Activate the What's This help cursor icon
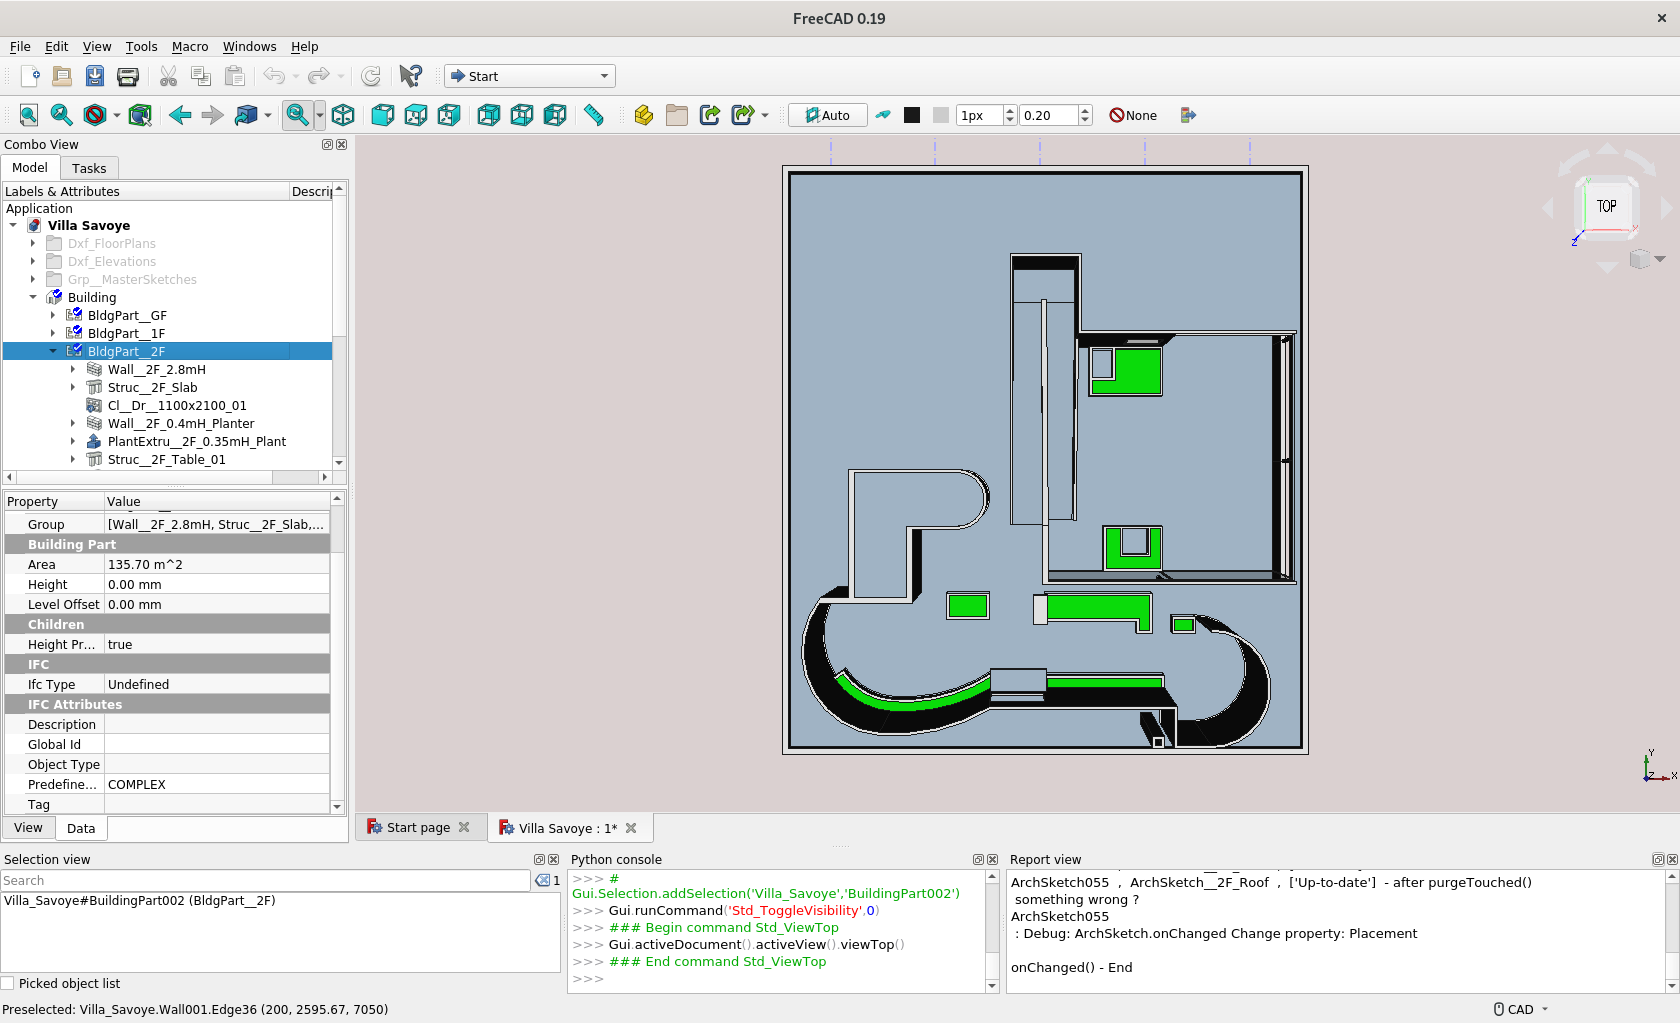This screenshot has width=1680, height=1023. tap(410, 76)
